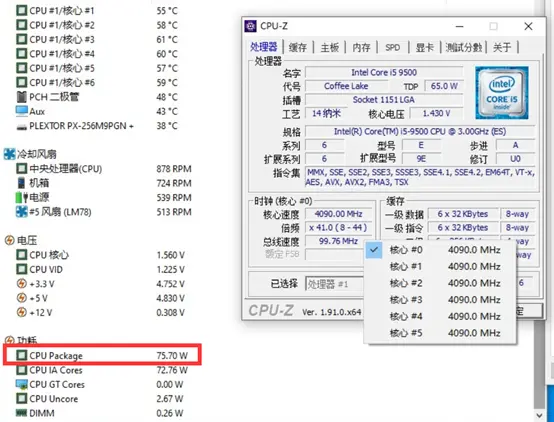This screenshot has height=422, width=554.
Task: Minimize the CPU-Z window
Action: [x=459, y=26]
